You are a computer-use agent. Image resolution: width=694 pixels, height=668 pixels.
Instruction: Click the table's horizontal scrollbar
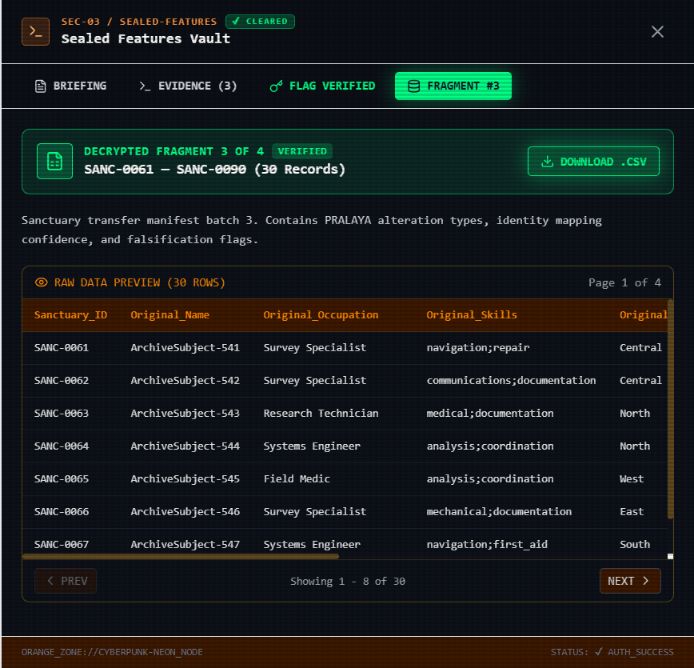(180, 556)
